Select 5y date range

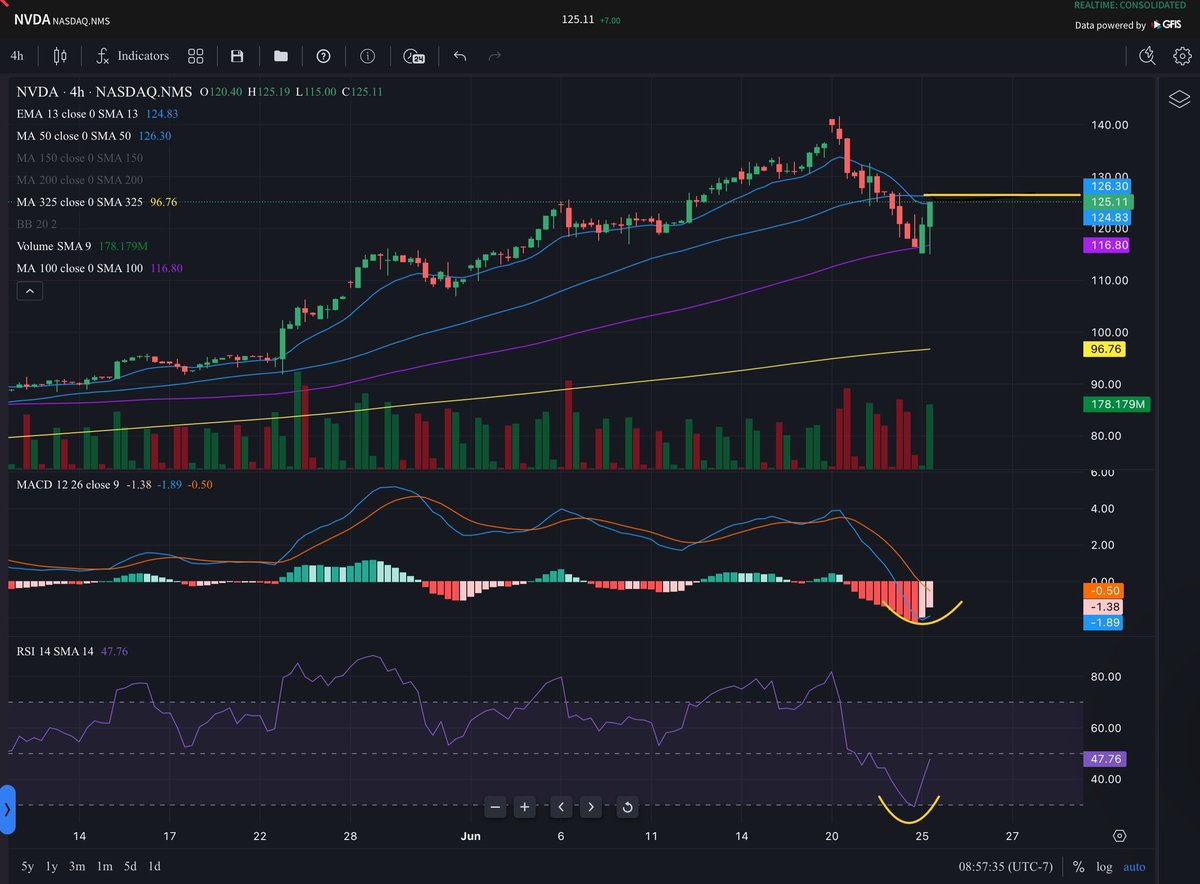pos(30,867)
